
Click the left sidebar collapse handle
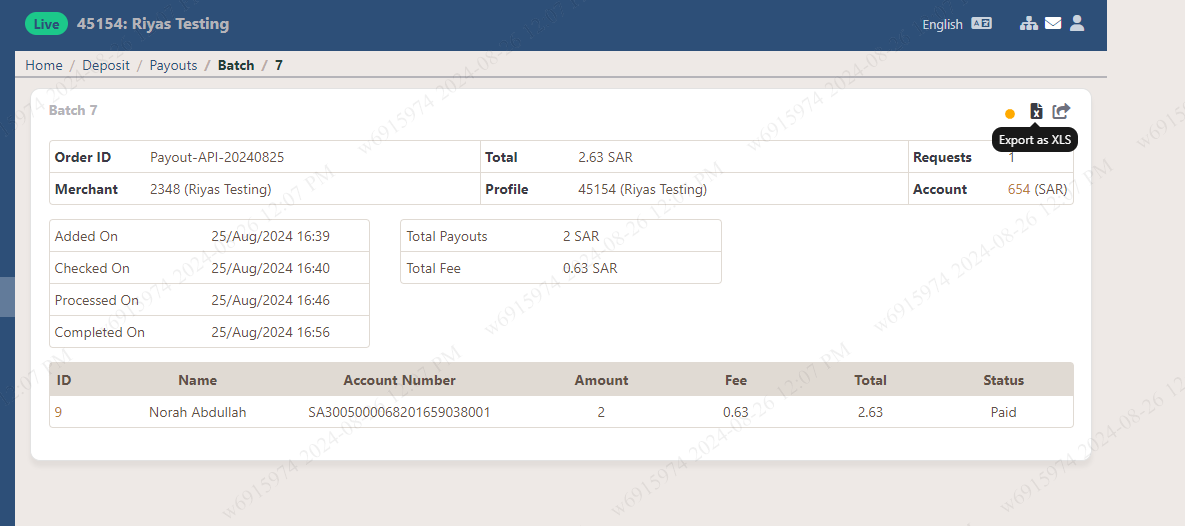(7, 296)
